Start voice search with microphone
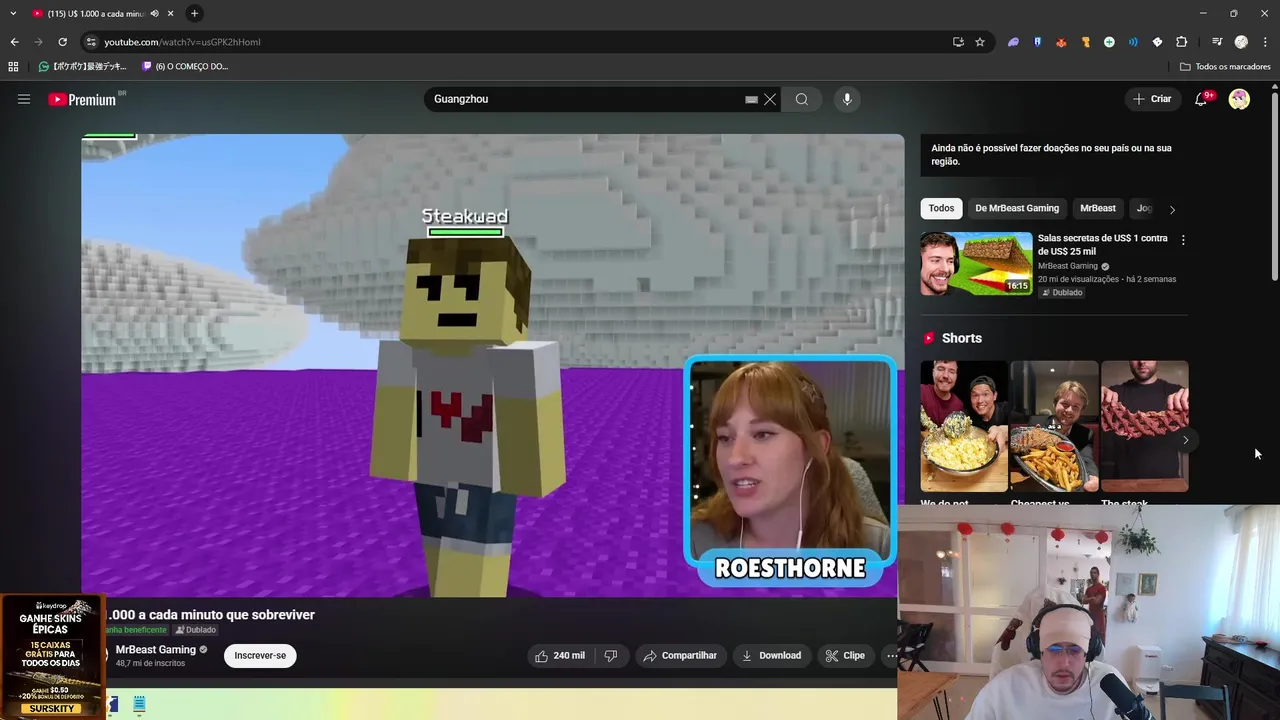The width and height of the screenshot is (1280, 720). (847, 99)
